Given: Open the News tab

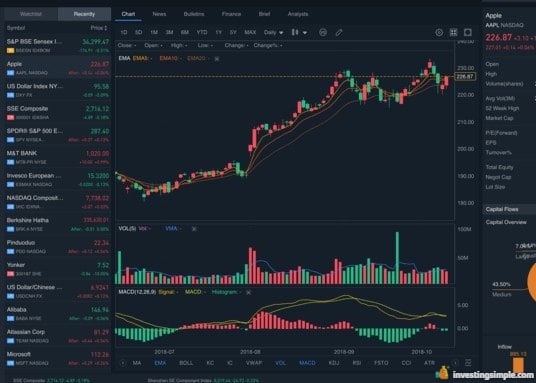Looking at the screenshot, I should click(x=159, y=14).
